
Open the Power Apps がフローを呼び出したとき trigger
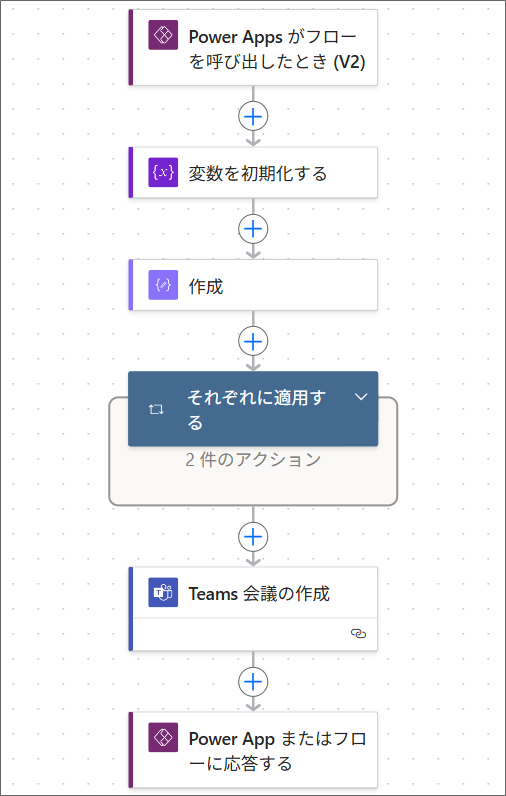click(253, 47)
